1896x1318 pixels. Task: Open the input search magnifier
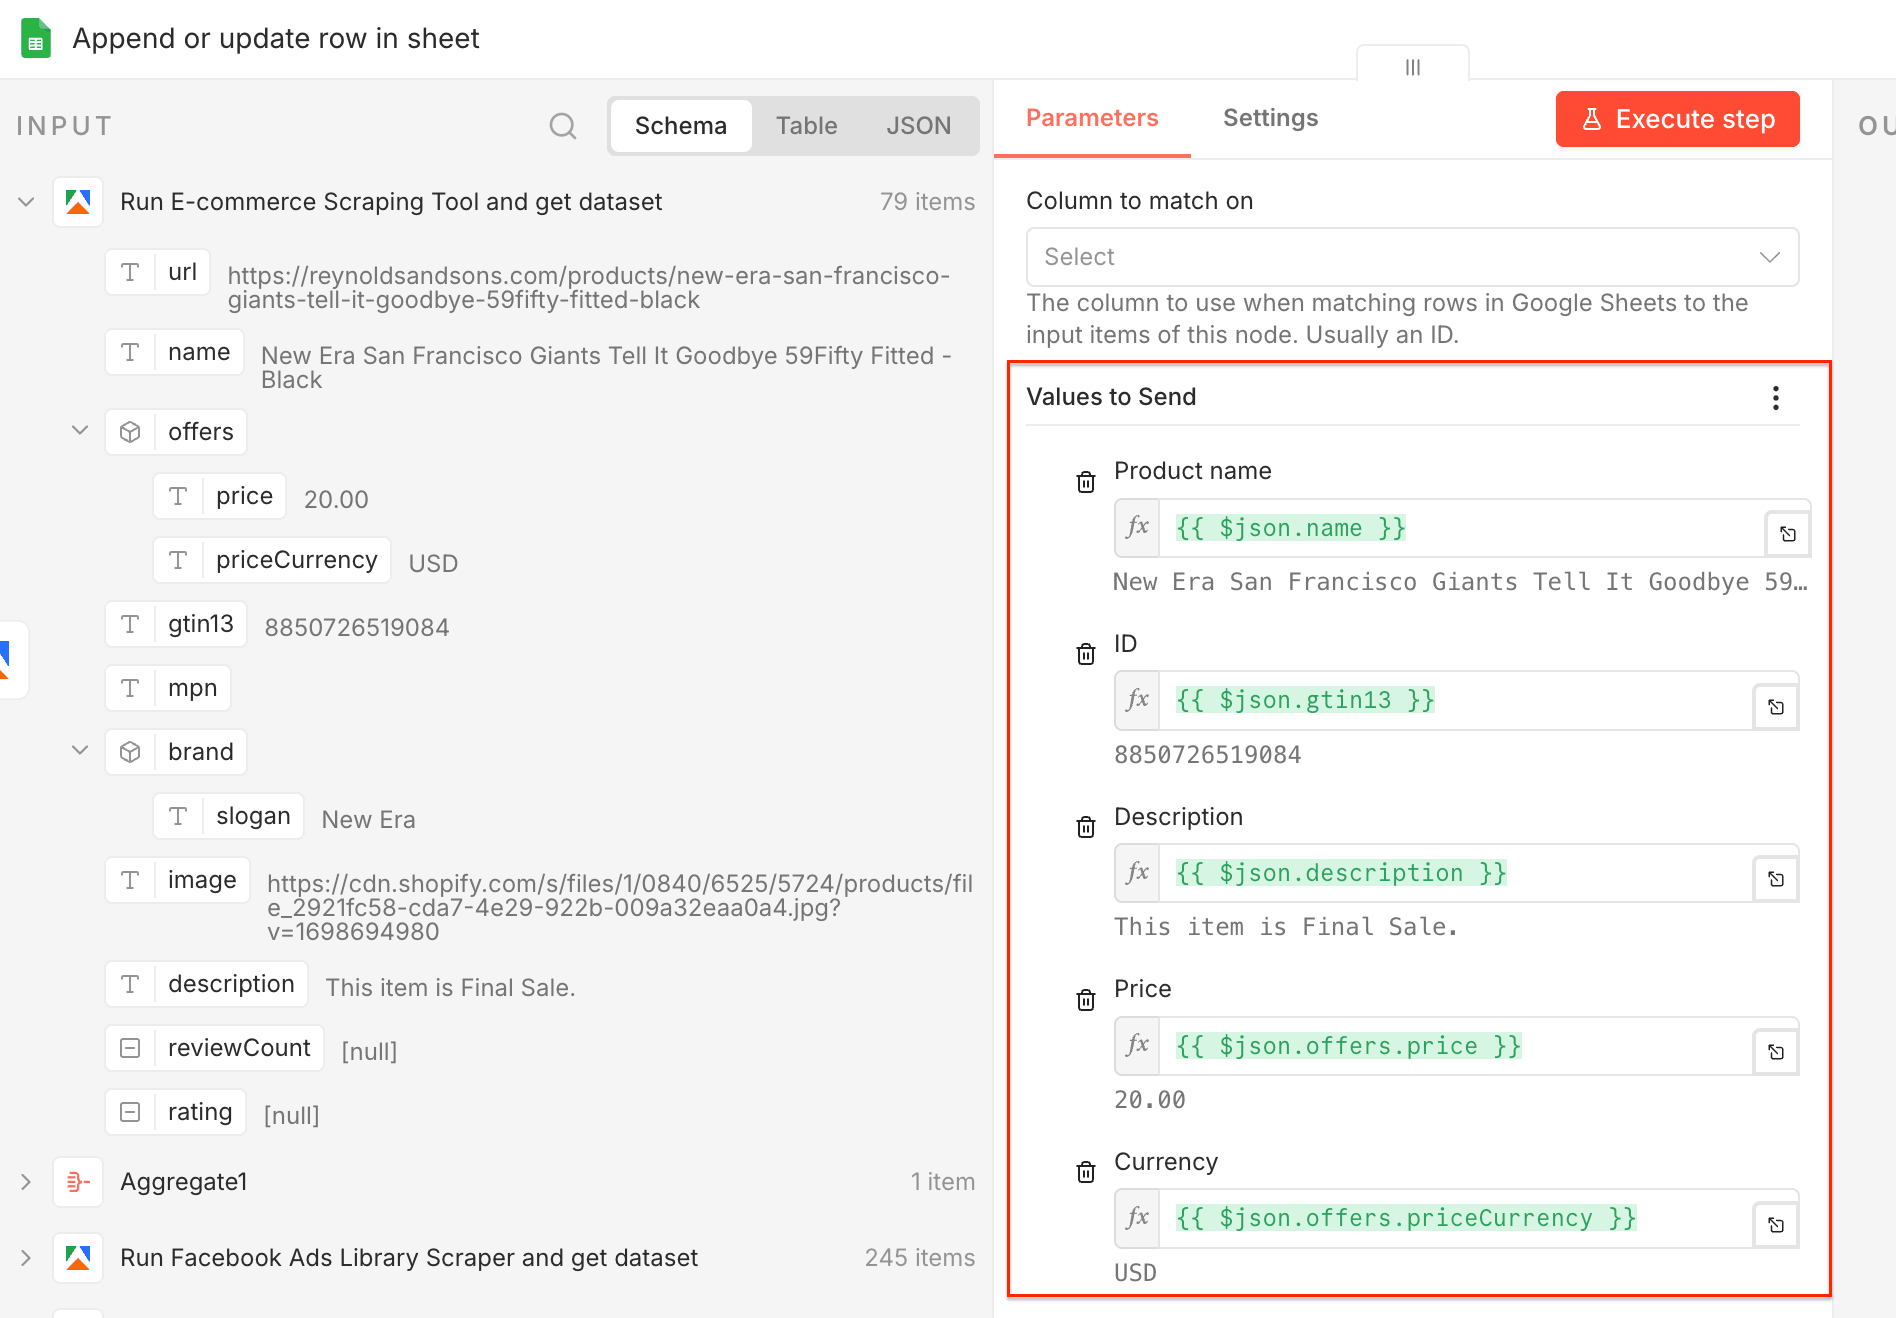click(x=563, y=126)
